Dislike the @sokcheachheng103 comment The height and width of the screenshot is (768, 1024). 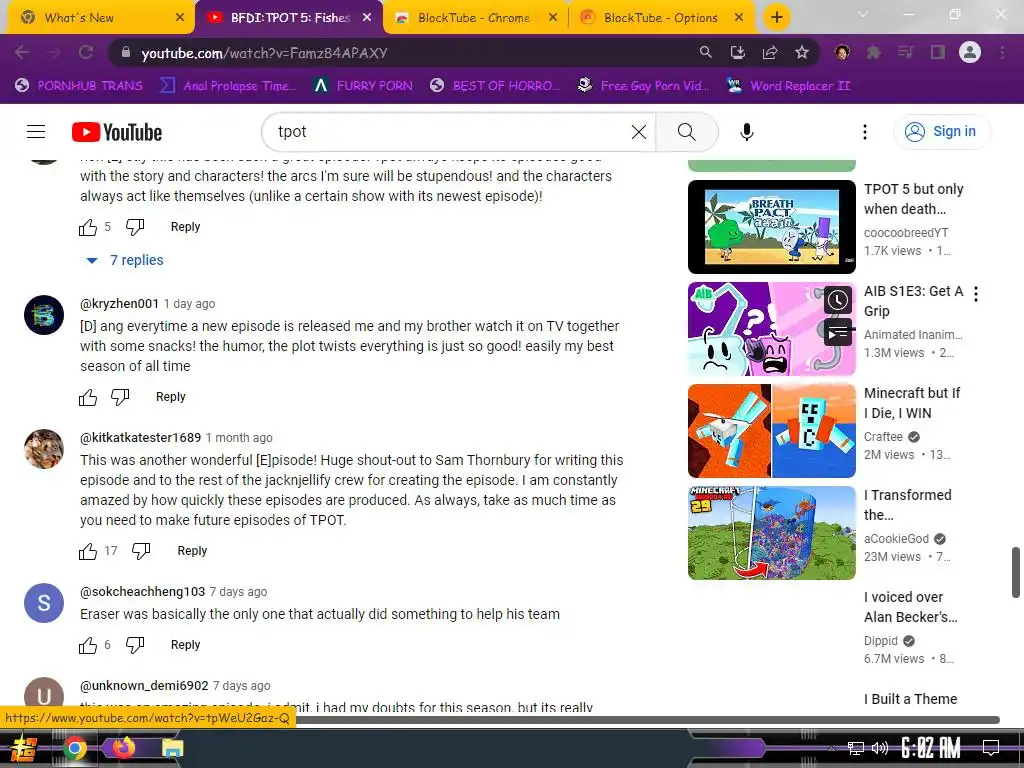tap(135, 645)
